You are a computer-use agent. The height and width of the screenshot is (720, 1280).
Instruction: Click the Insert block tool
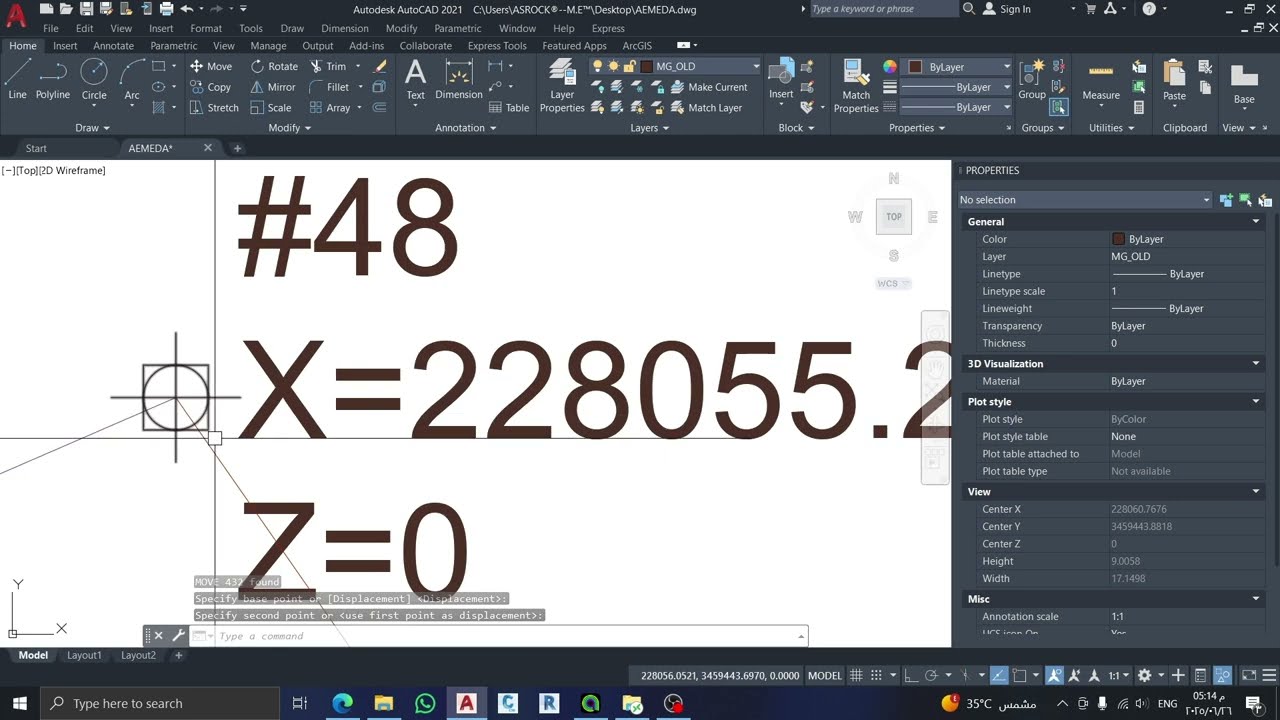pos(781,80)
